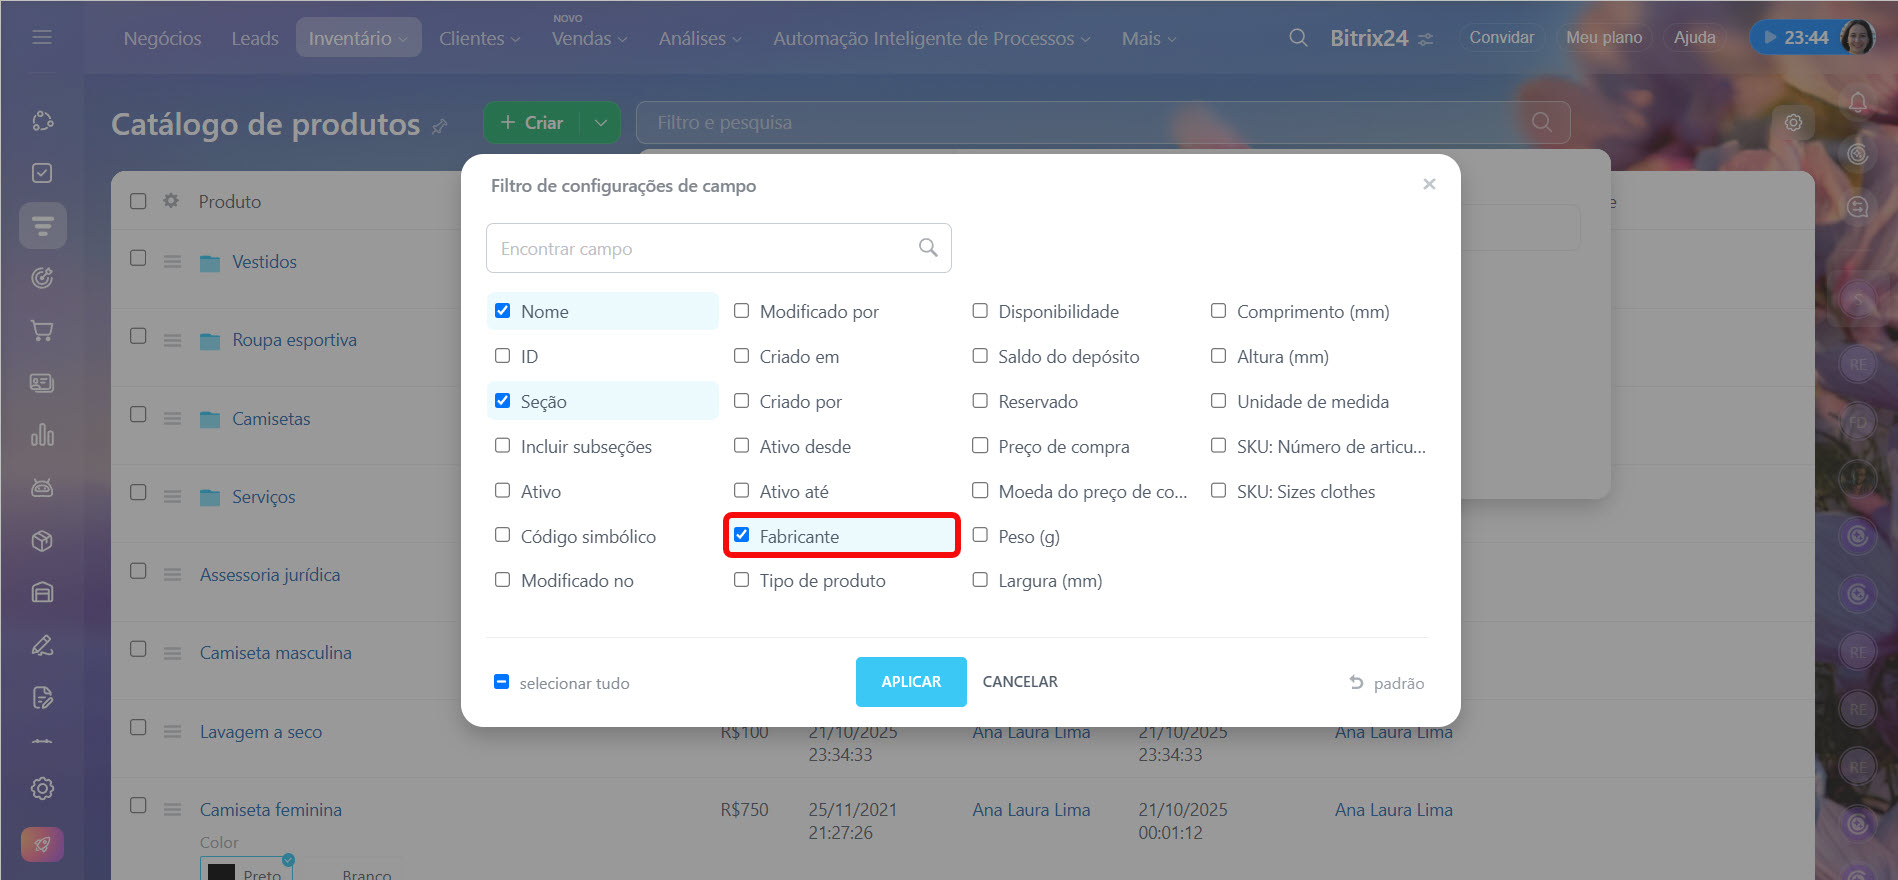Image resolution: width=1898 pixels, height=880 pixels.
Task: Expand the Mais menu
Action: (1148, 38)
